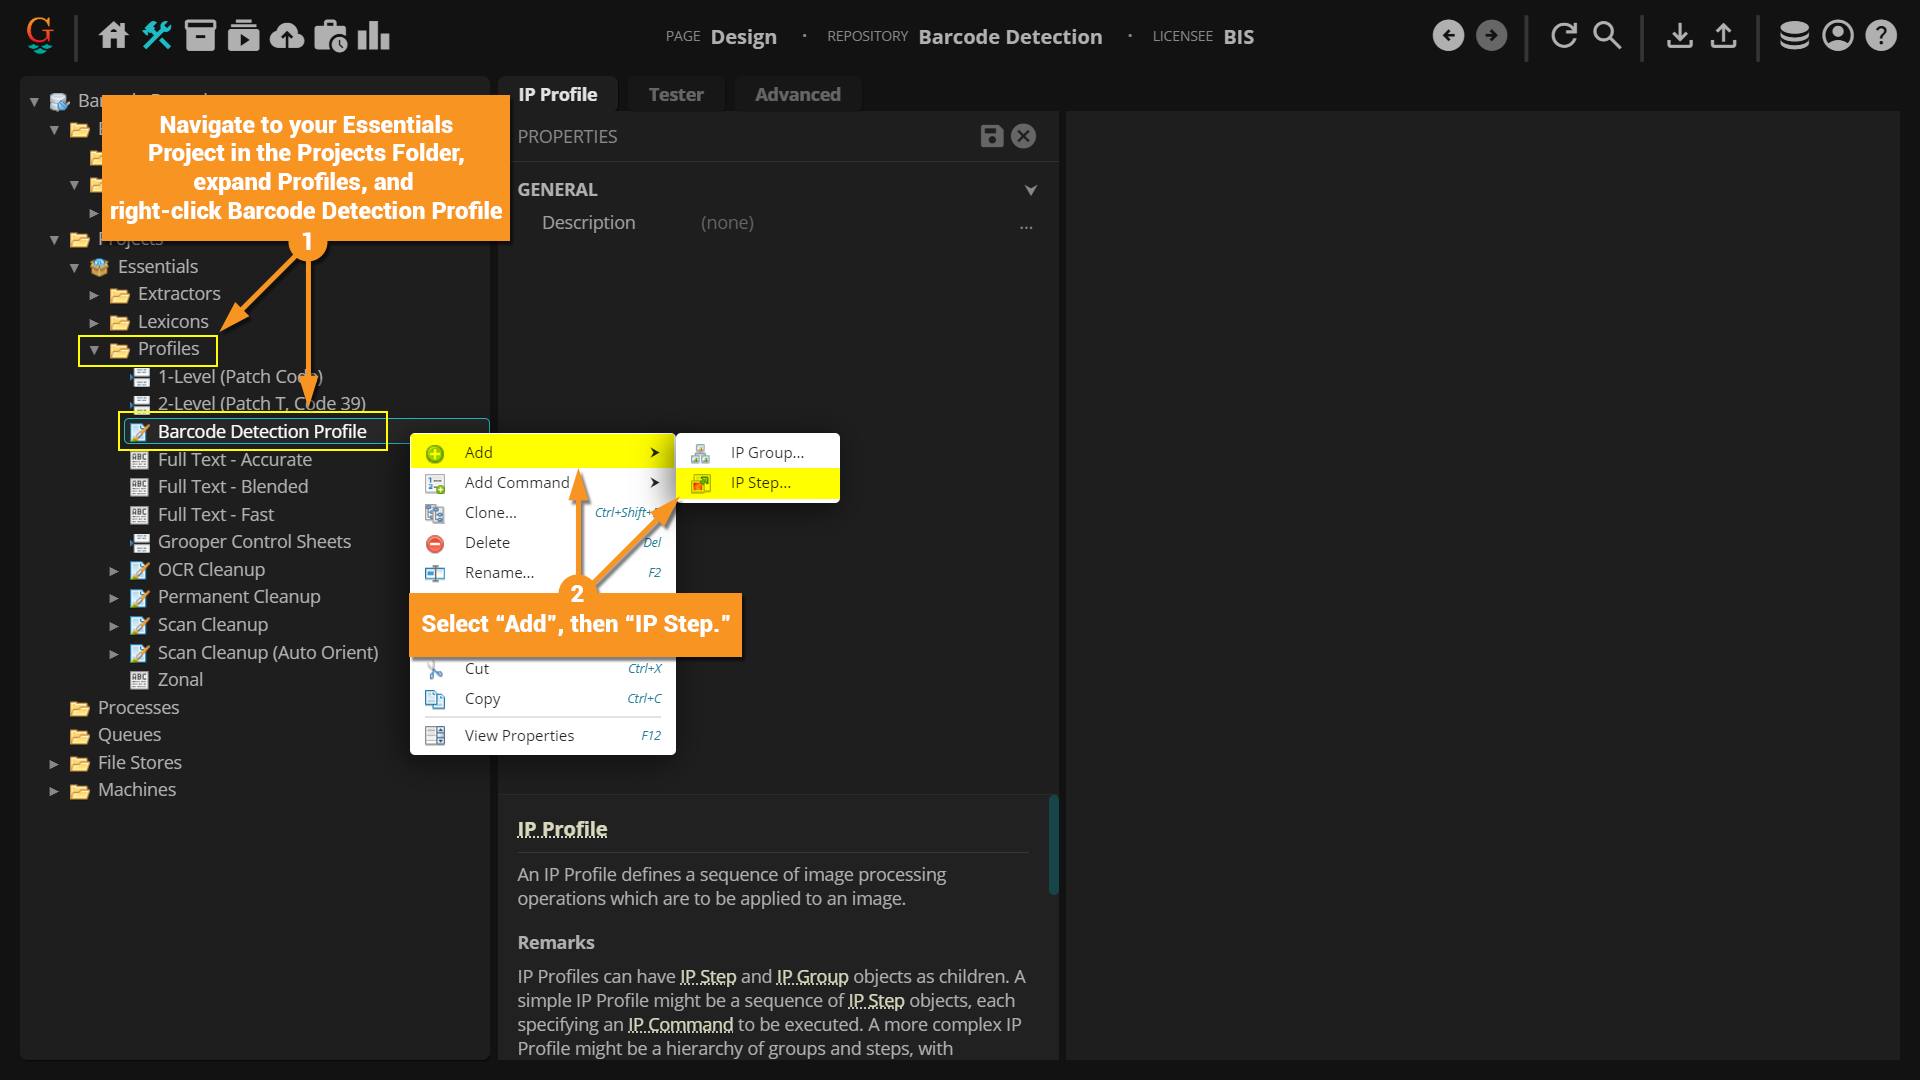Open the Help question mark icon
This screenshot has height=1080, width=1920.
pos(1880,36)
